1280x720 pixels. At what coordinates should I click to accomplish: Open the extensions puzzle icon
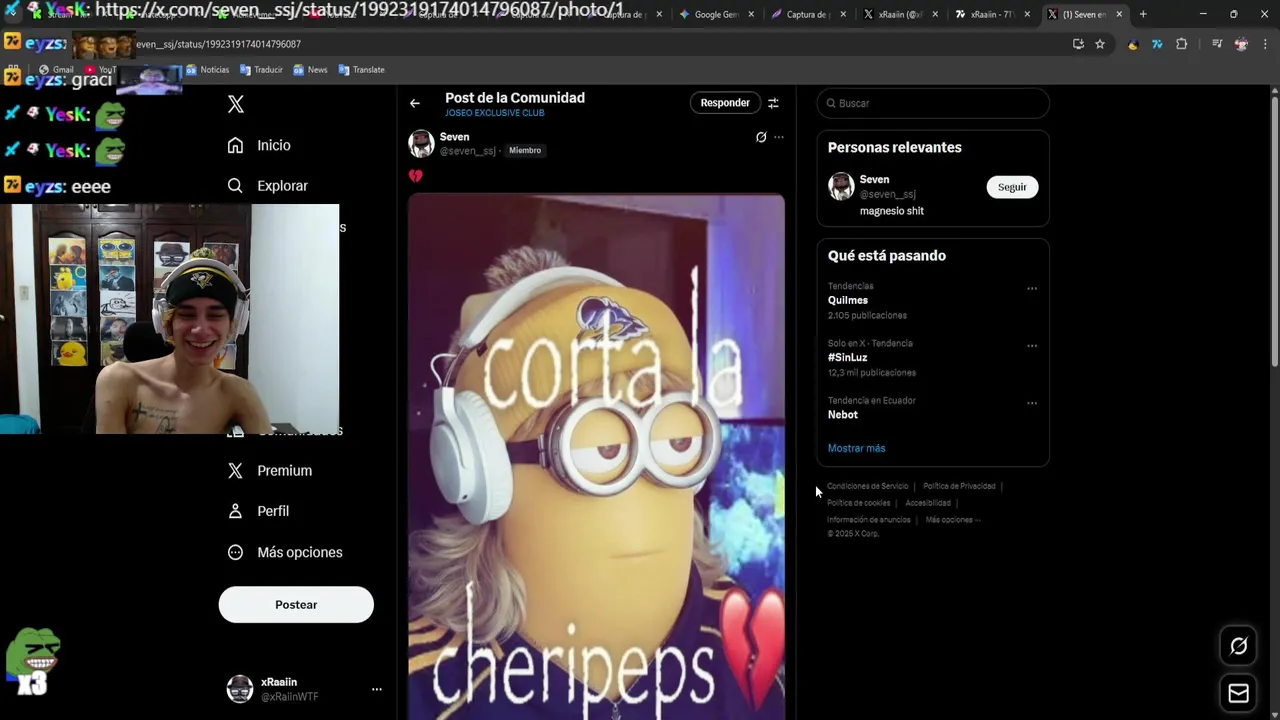[1181, 44]
